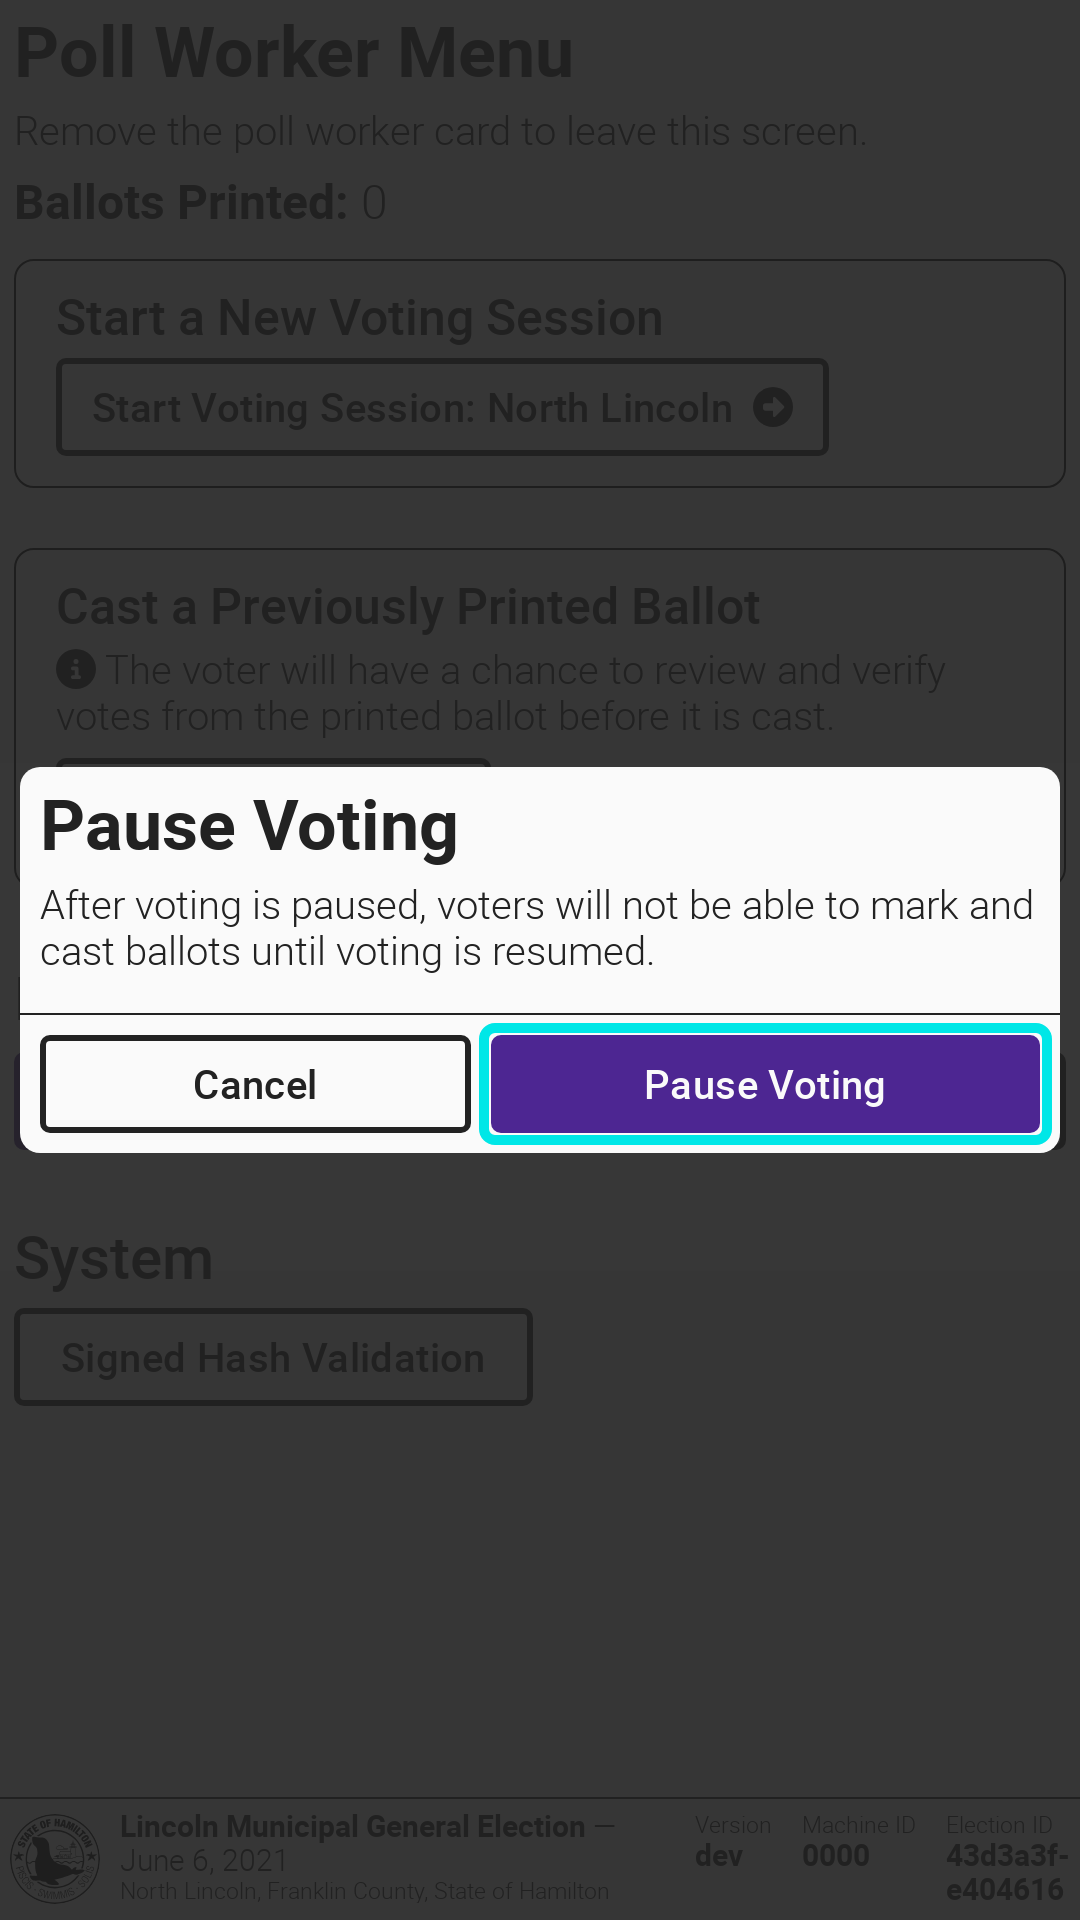Click the Cancel button in the dialog
1080x1920 pixels.
(255, 1085)
